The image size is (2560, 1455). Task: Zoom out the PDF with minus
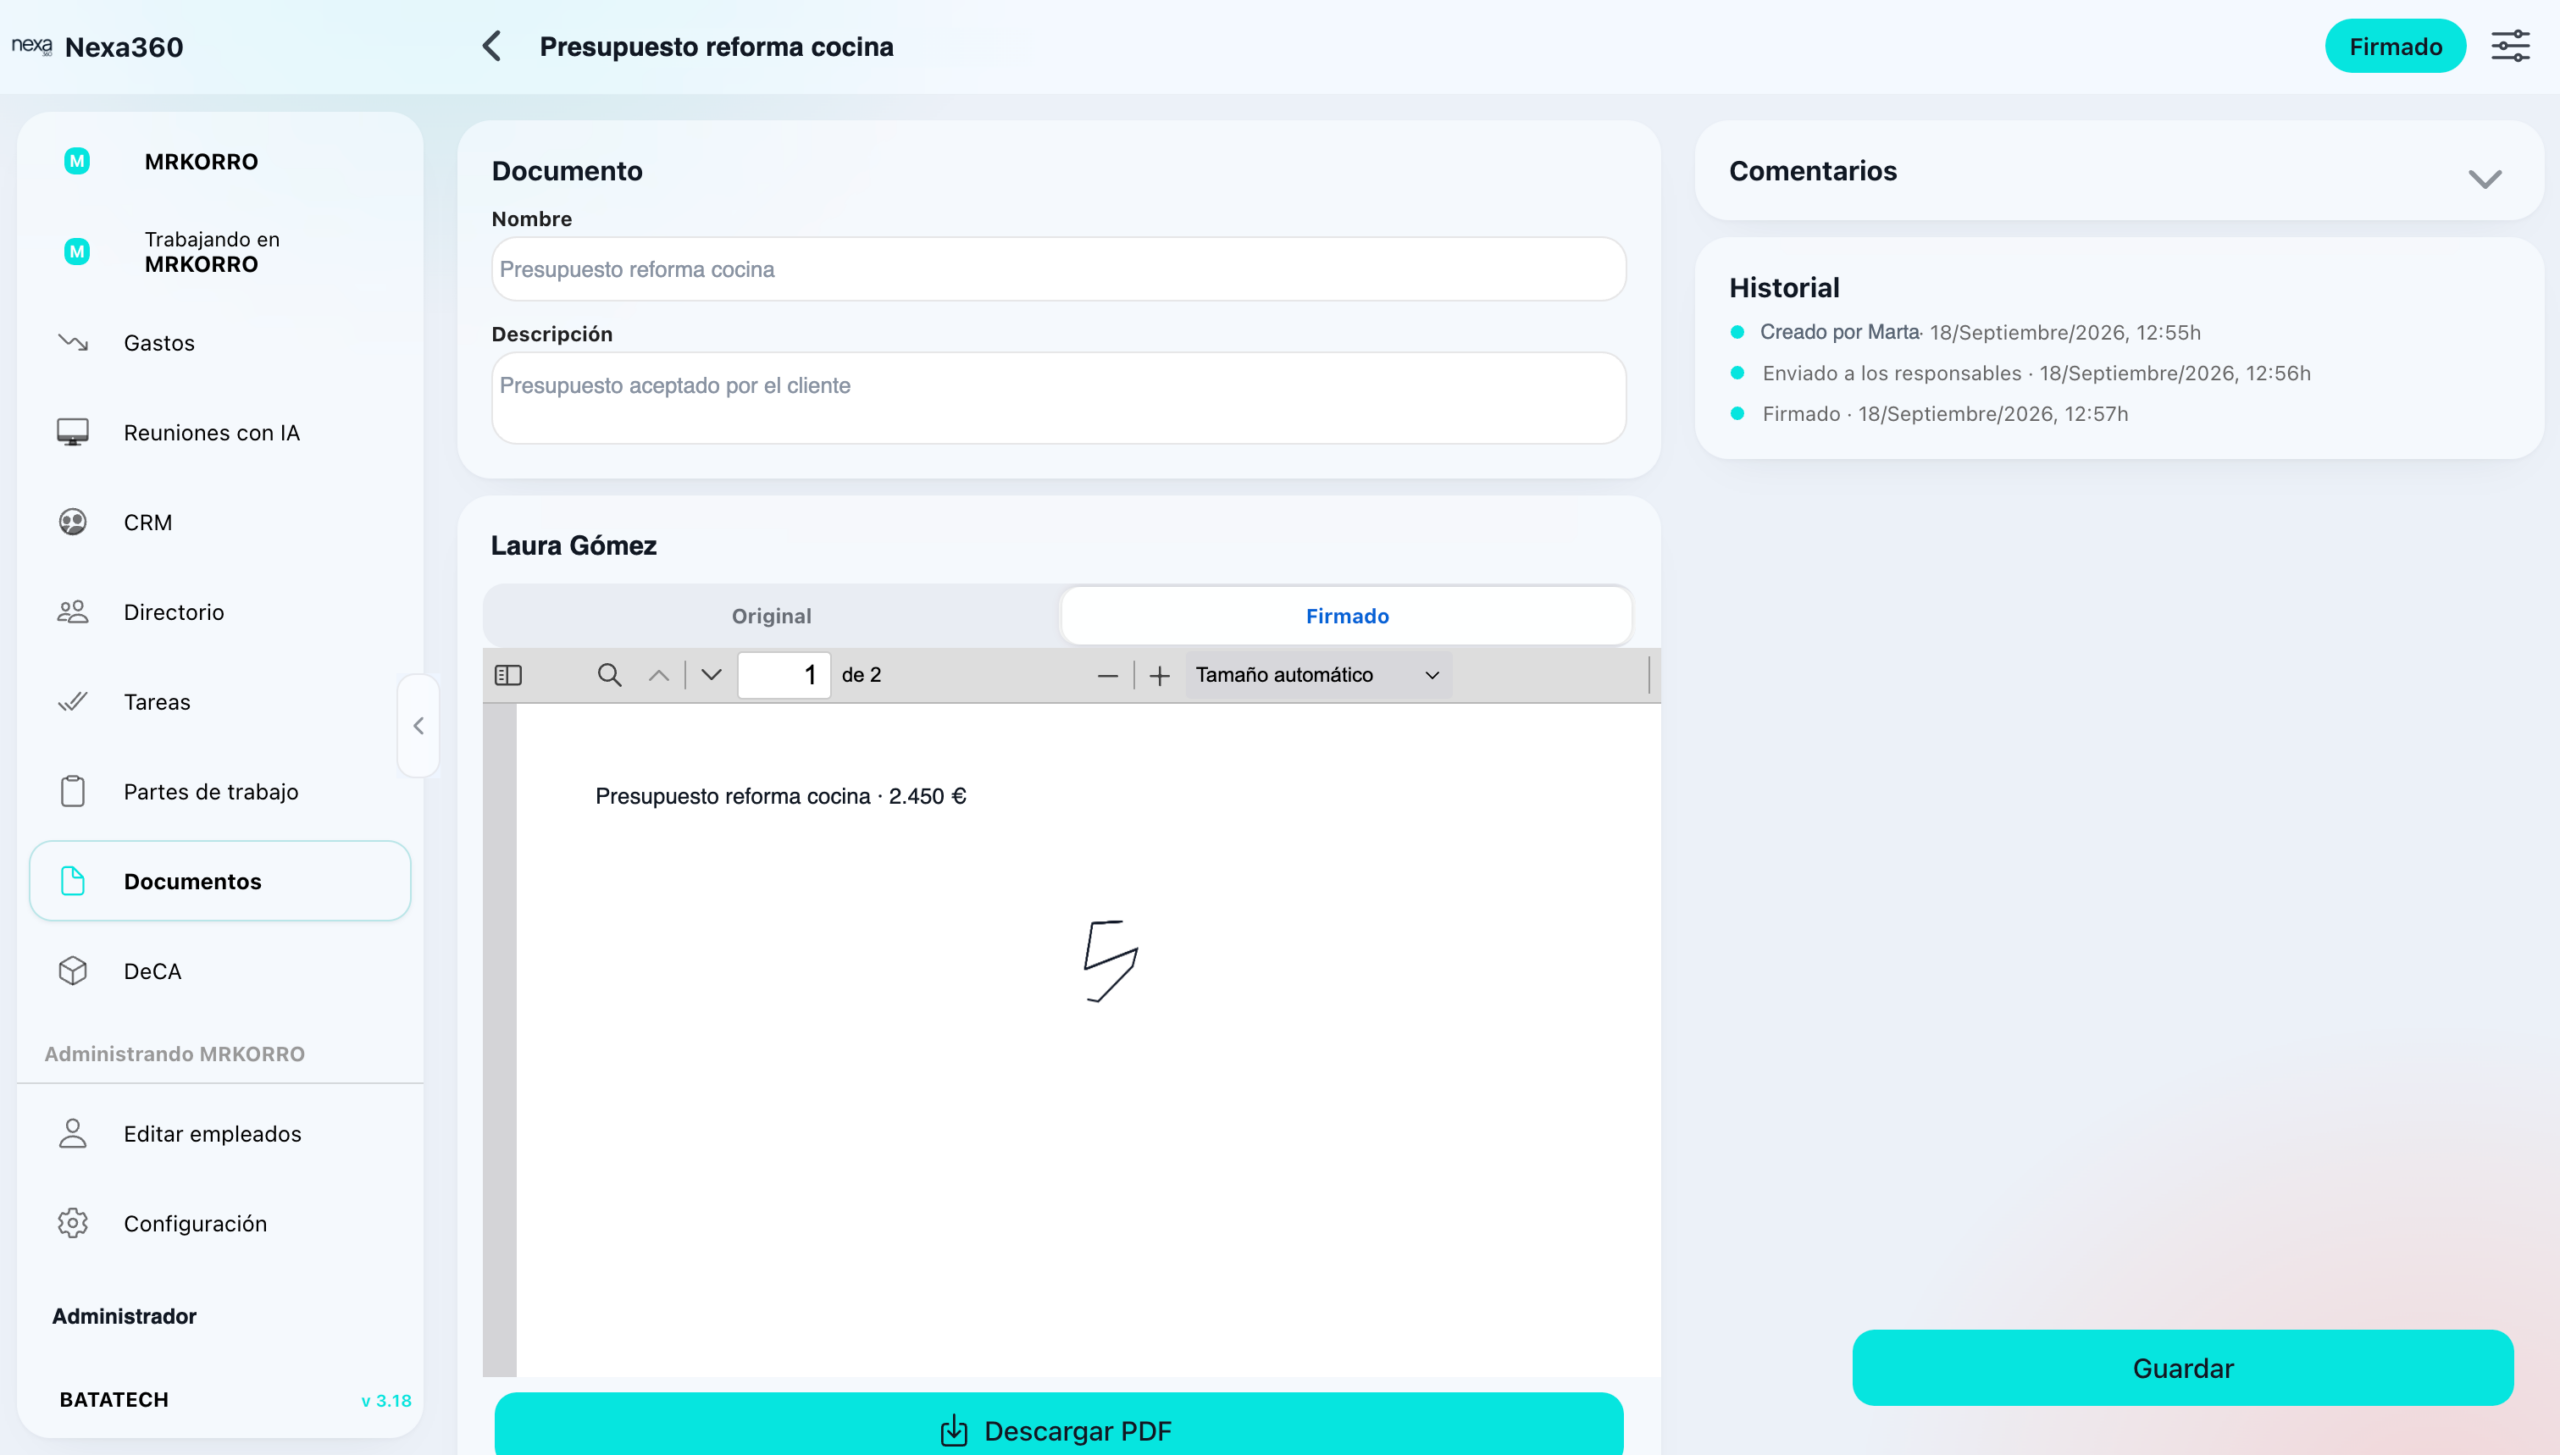1107,676
